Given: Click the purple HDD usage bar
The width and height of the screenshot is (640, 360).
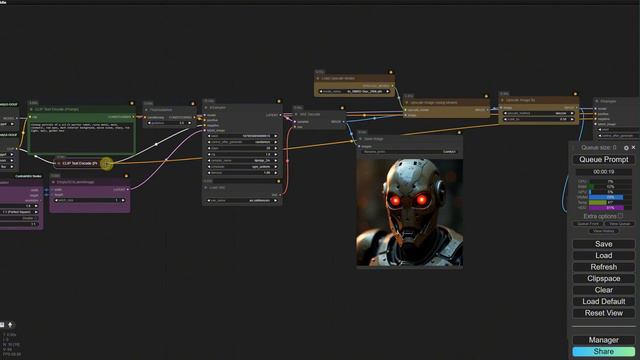Looking at the screenshot, I should click(607, 208).
